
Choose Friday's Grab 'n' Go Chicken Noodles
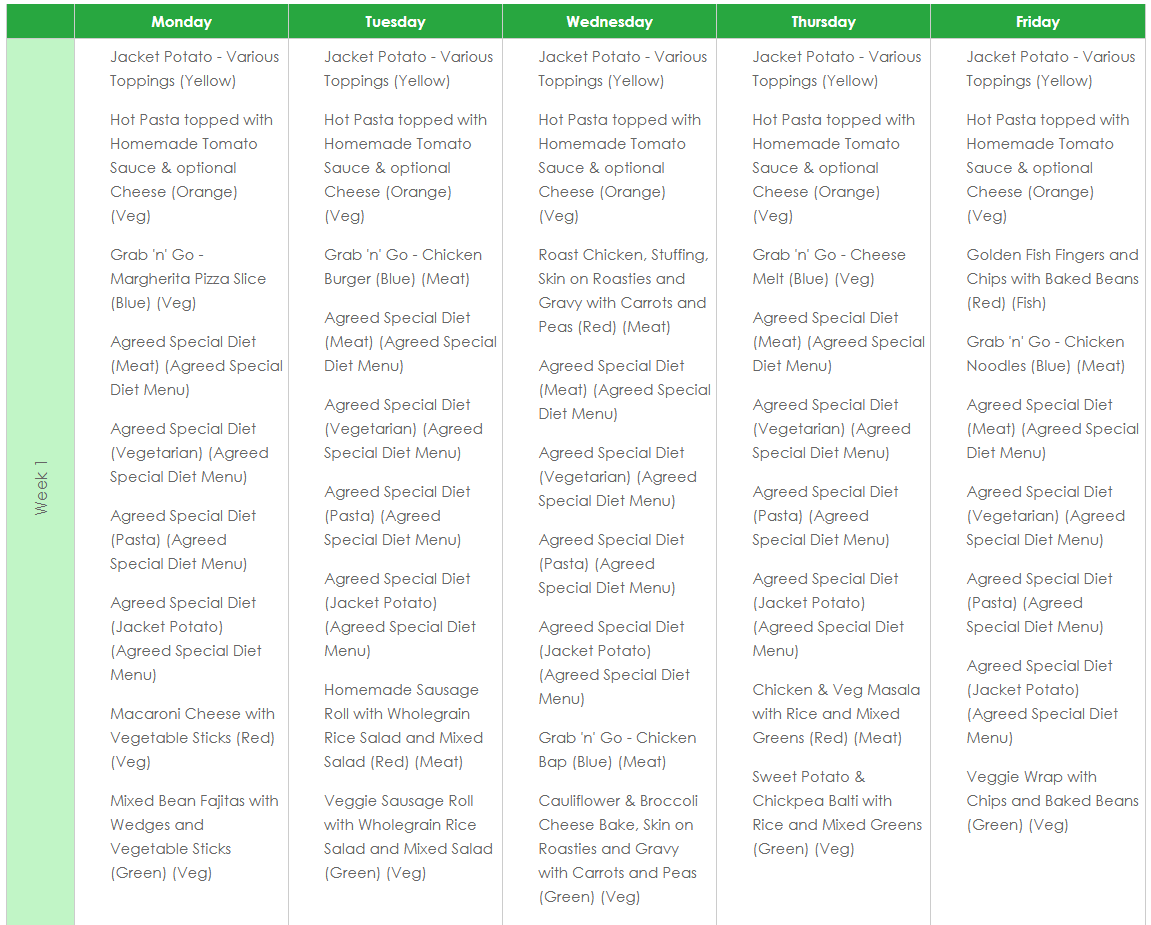[1045, 354]
